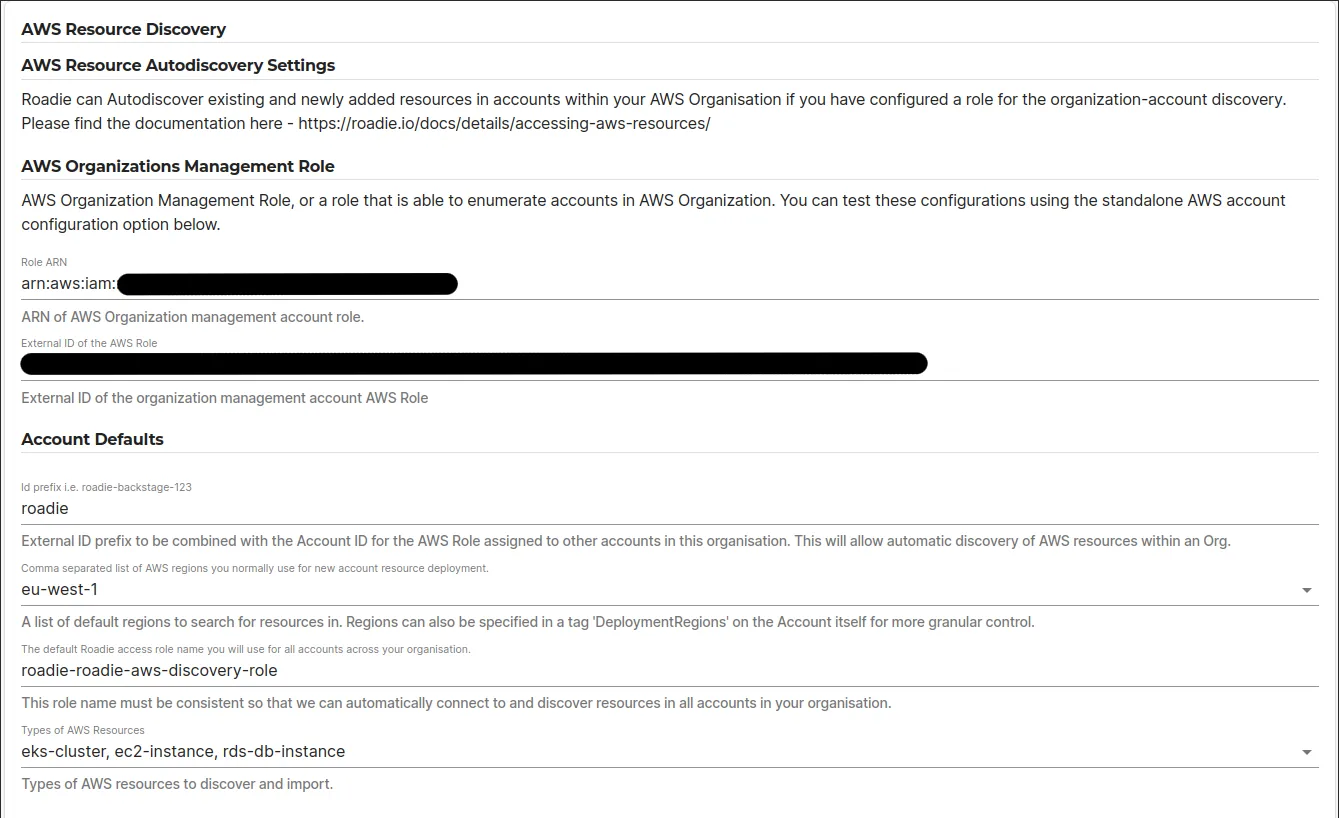The height and width of the screenshot is (818, 1339).
Task: Click the Account Defaults section heading
Action: pyautogui.click(x=92, y=438)
